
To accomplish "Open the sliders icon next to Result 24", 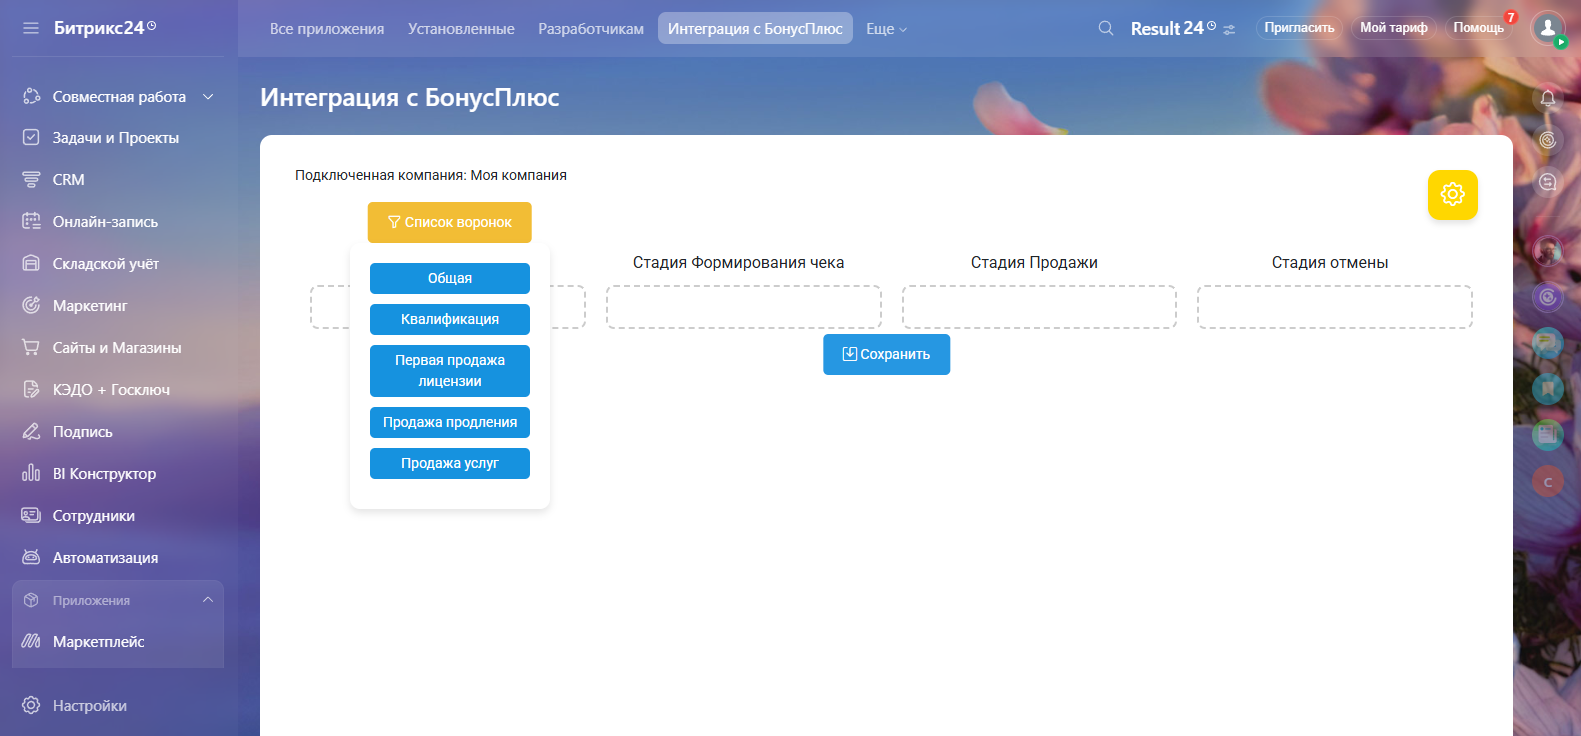I will click(x=1229, y=30).
